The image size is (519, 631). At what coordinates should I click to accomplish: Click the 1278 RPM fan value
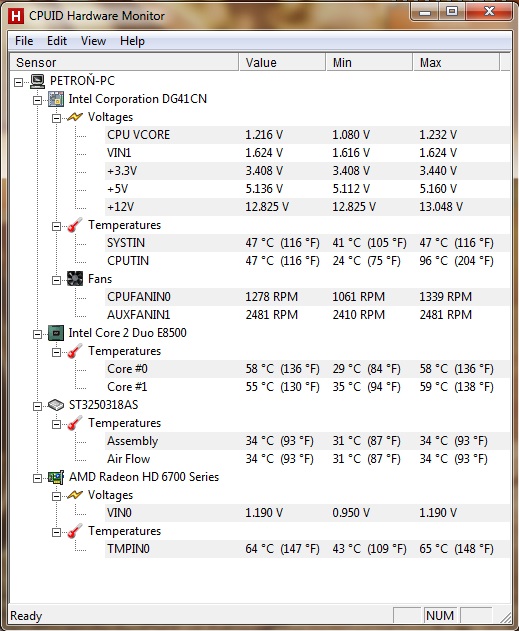point(272,297)
